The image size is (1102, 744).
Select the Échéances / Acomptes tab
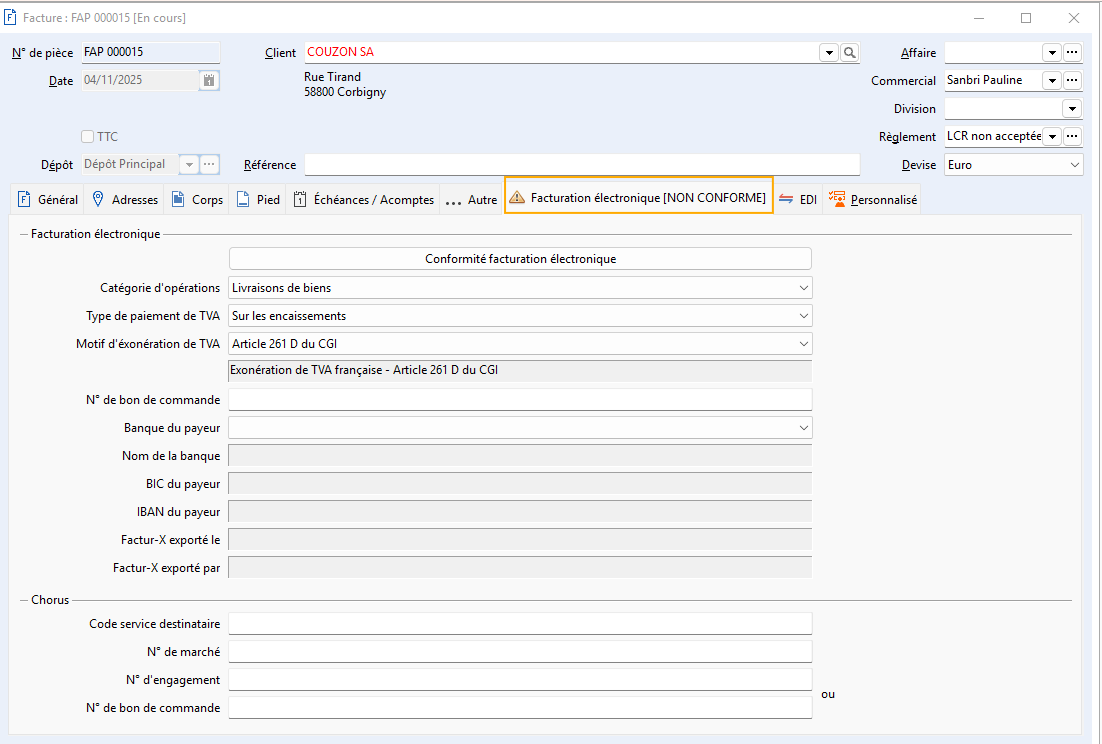coord(365,199)
